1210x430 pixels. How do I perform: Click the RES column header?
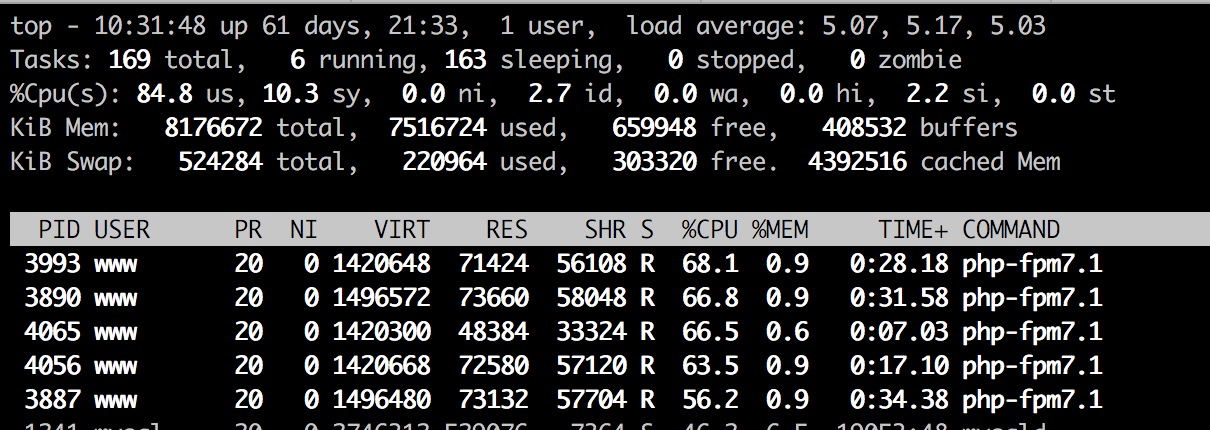pyautogui.click(x=506, y=230)
